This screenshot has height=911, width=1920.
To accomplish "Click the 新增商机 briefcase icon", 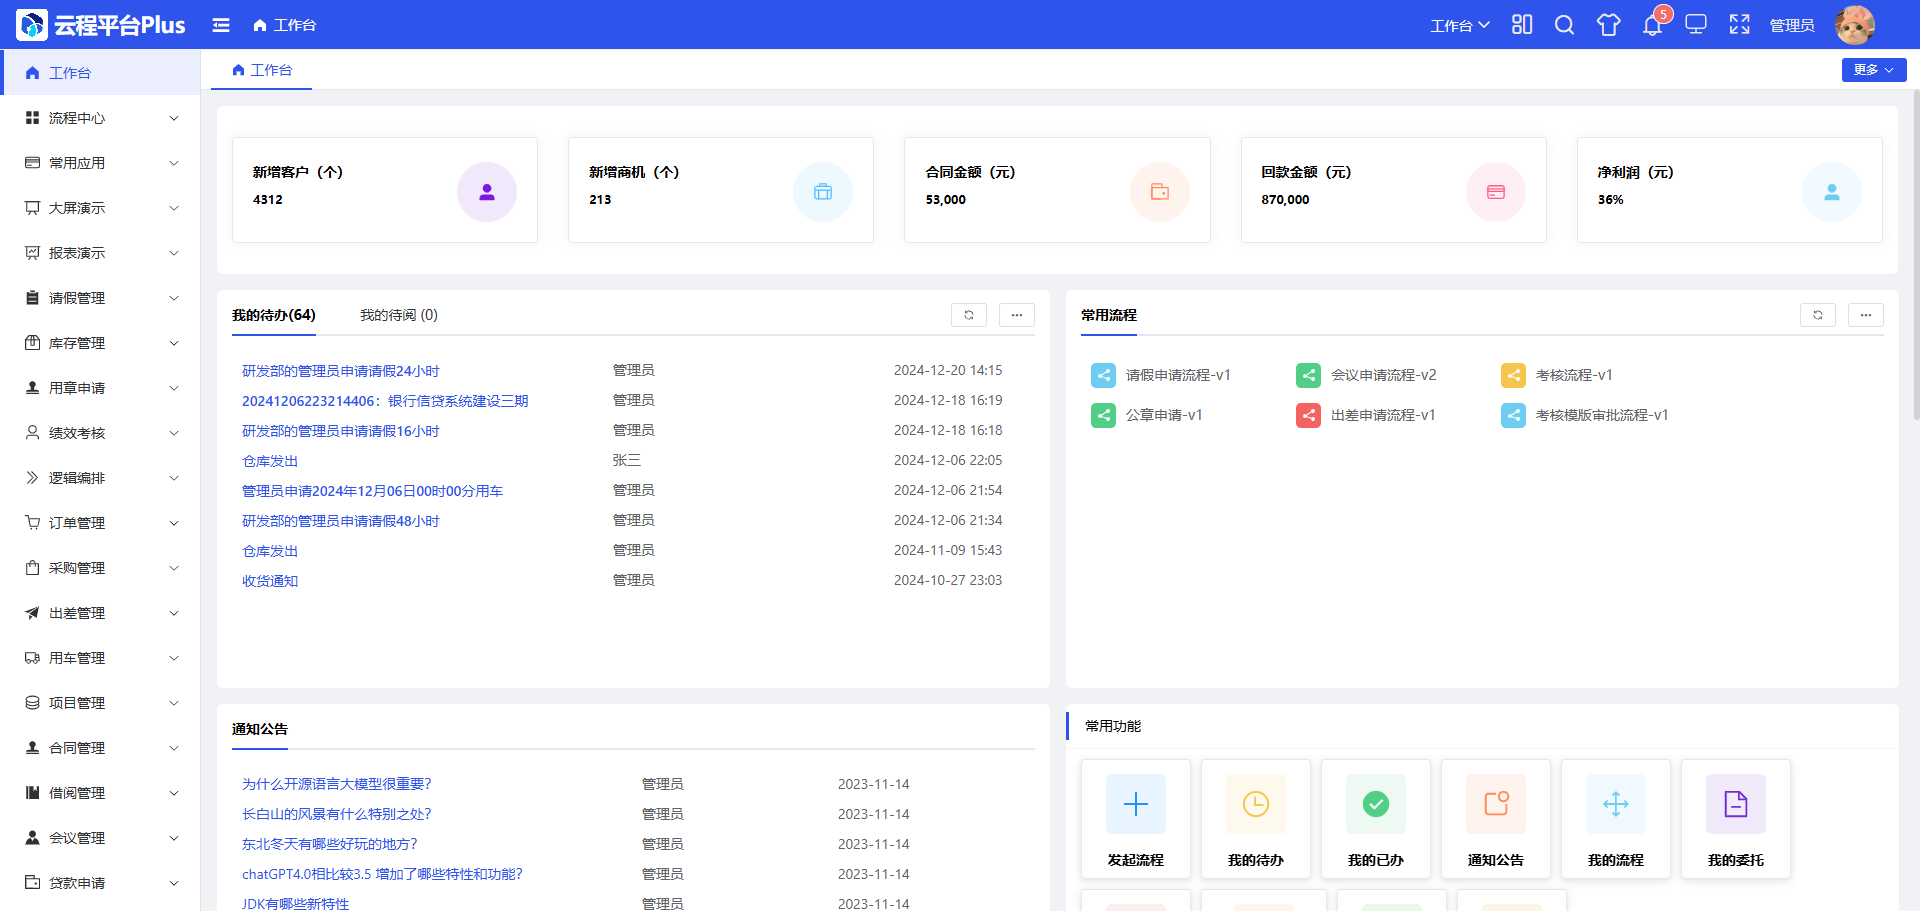I will click(823, 192).
